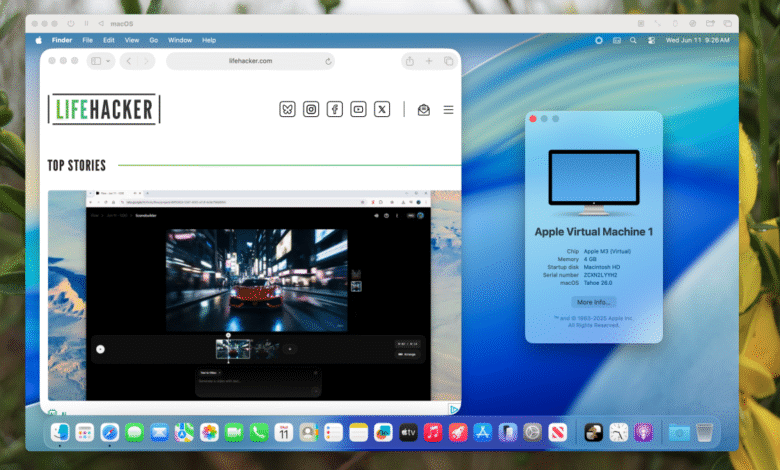The image size is (780, 470).
Task: Expand the Safari sidebar dropdown chevron
Action: point(108,61)
